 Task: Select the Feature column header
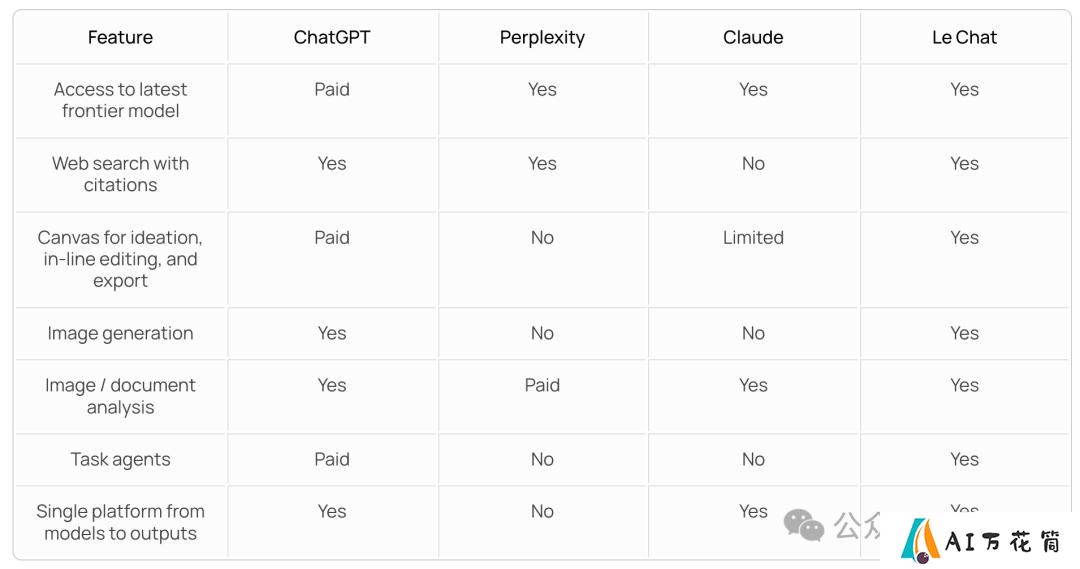(121, 37)
